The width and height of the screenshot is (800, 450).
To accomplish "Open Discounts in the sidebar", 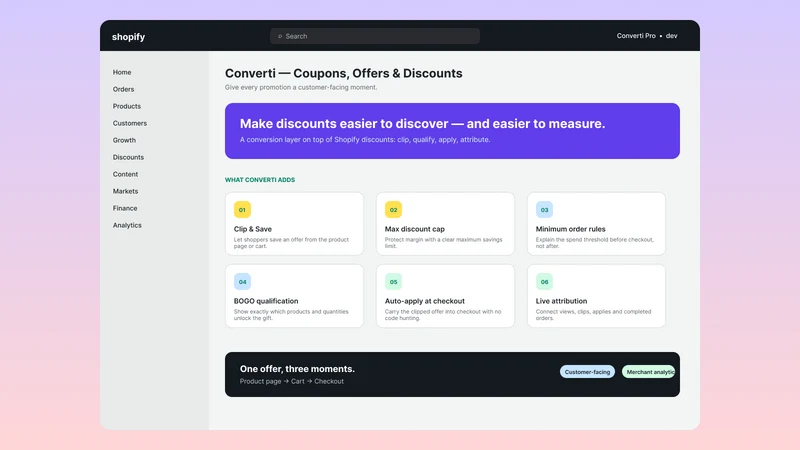I will click(x=128, y=157).
